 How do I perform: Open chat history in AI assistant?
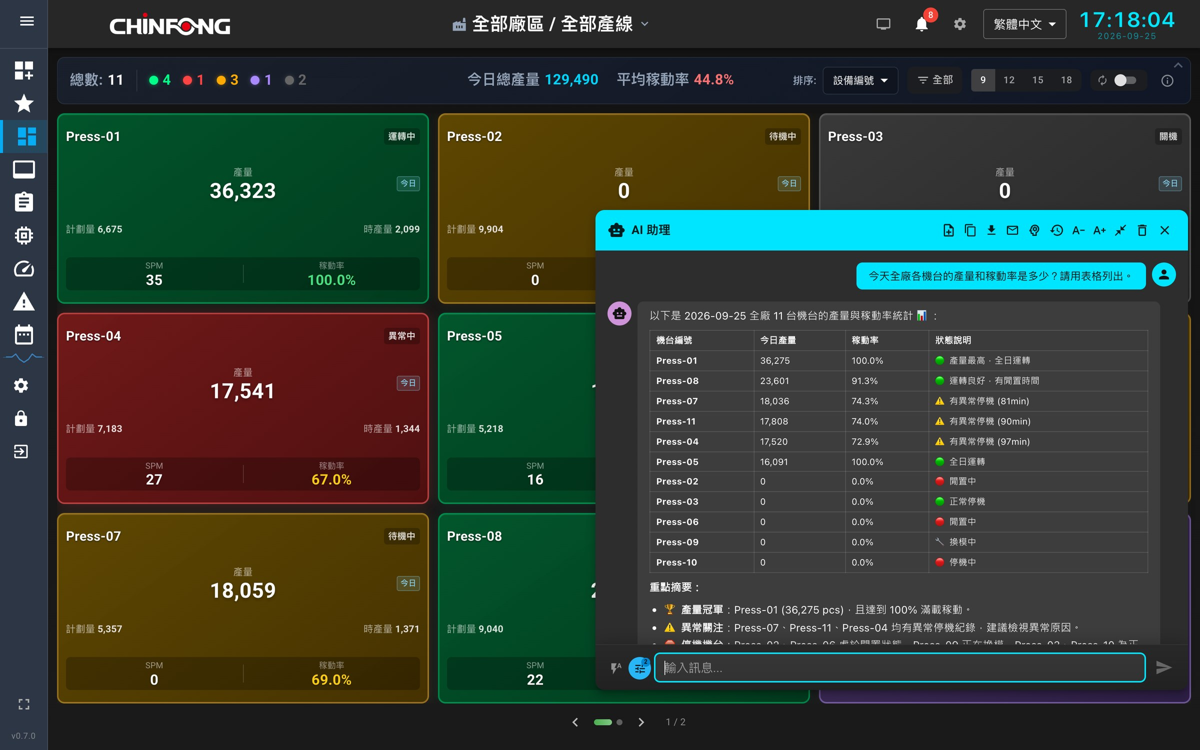pyautogui.click(x=1056, y=230)
